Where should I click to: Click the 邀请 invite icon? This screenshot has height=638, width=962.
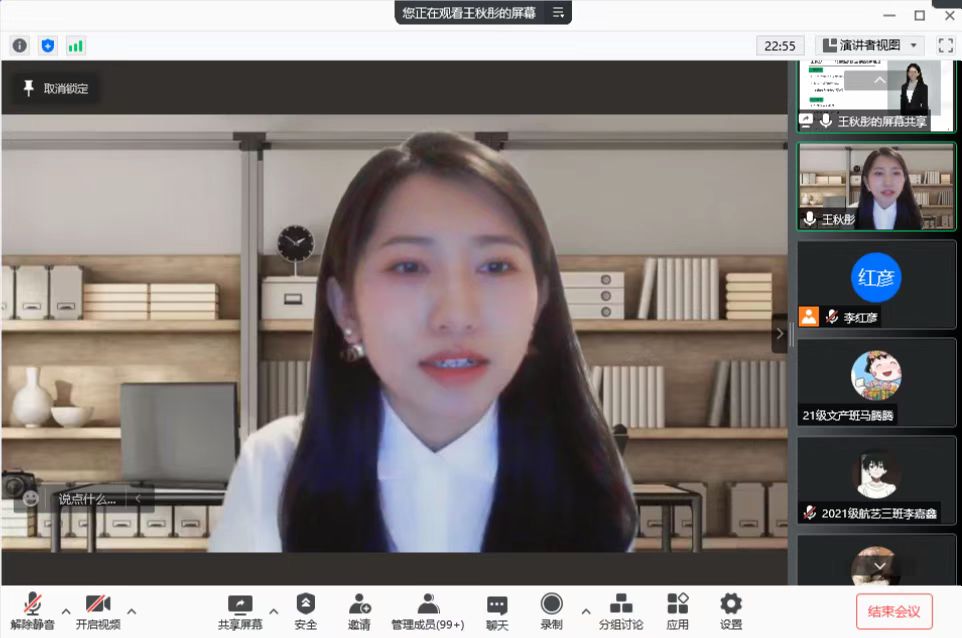(359, 610)
